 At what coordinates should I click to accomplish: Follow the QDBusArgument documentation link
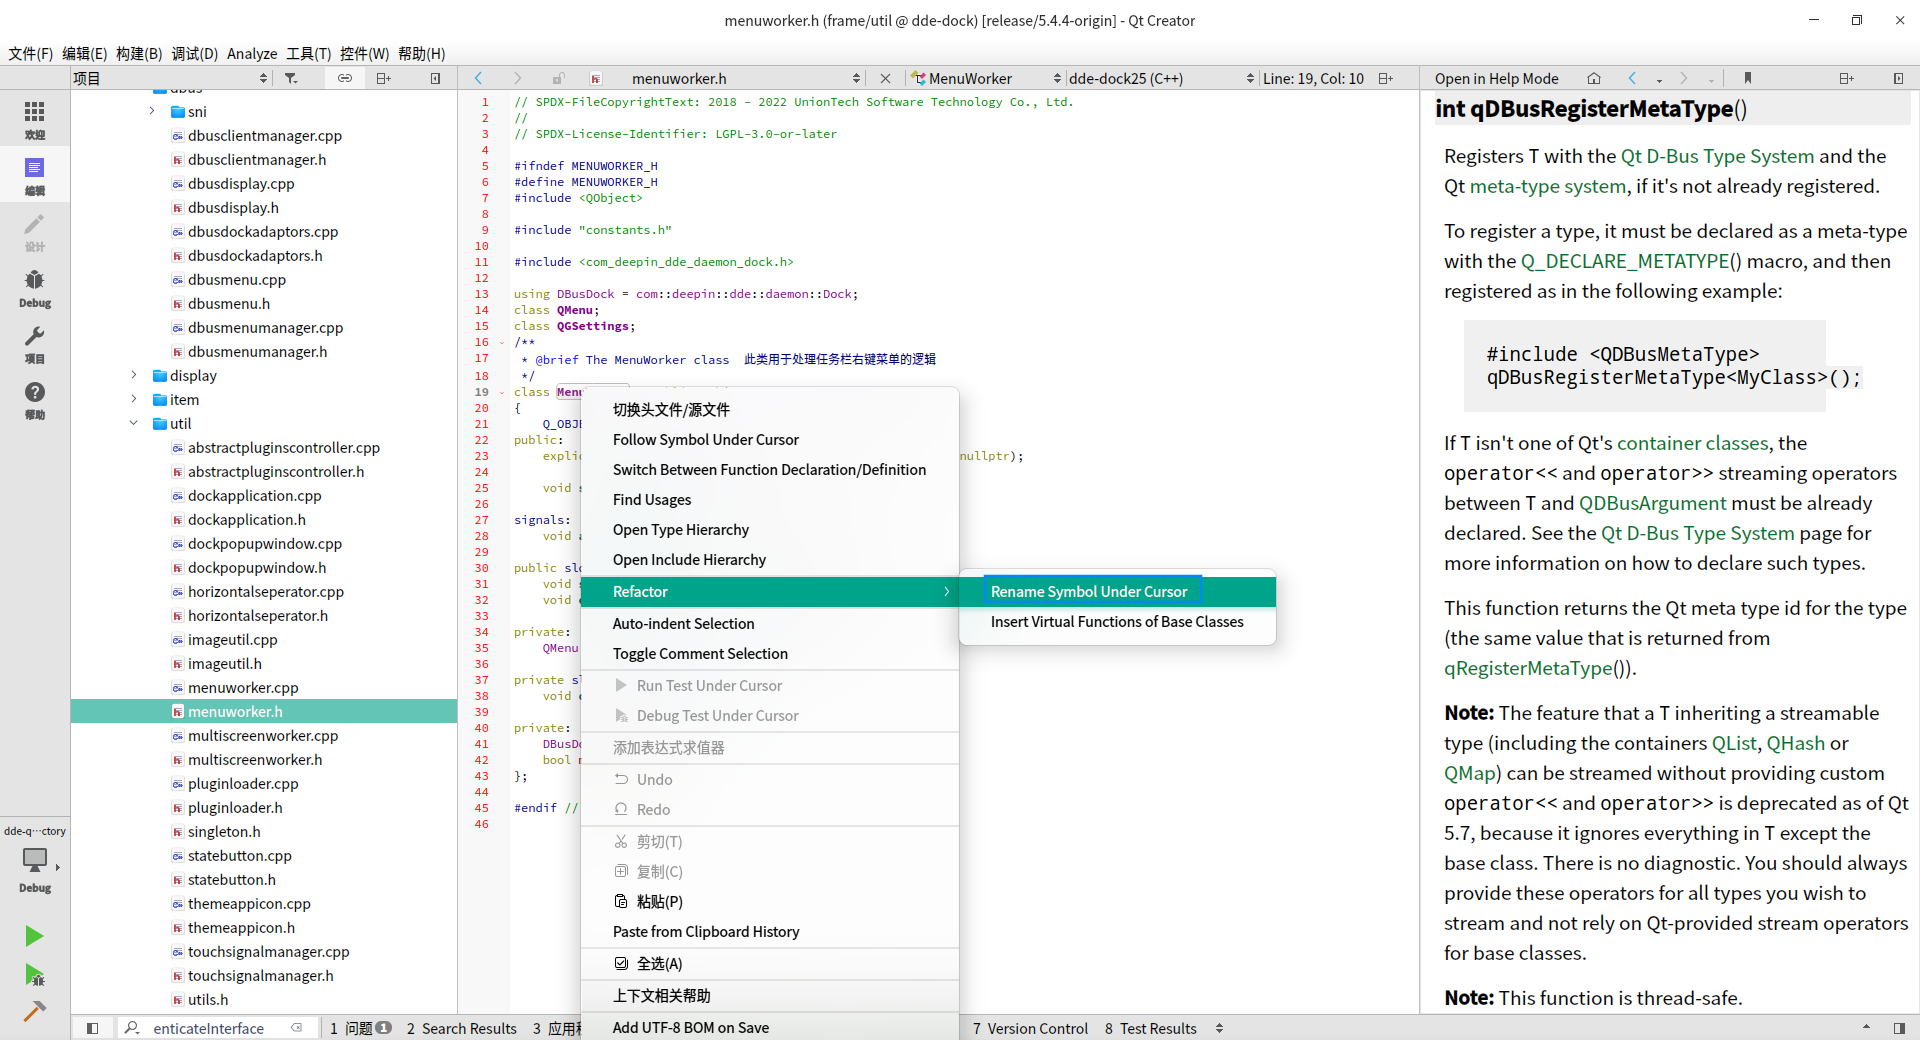(x=1652, y=503)
